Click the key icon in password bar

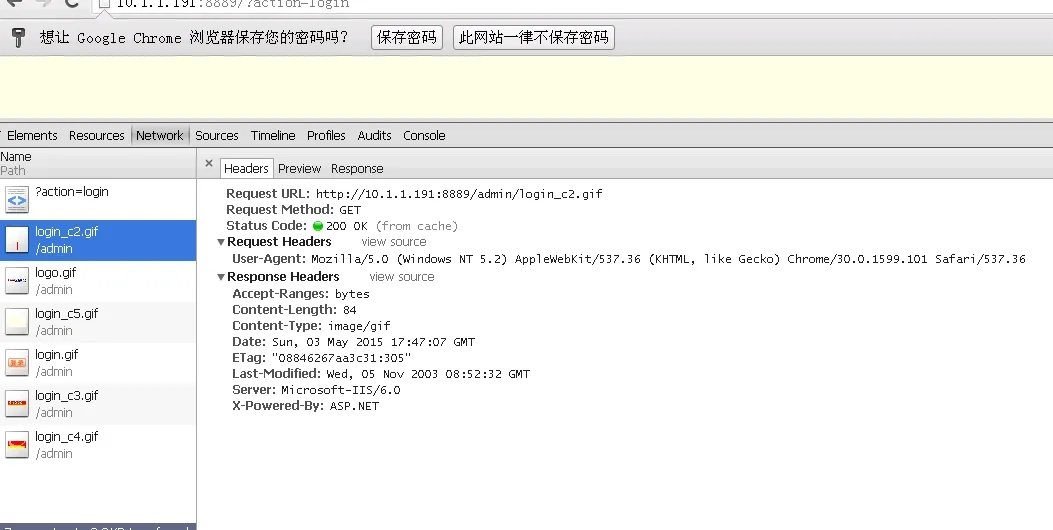tap(18, 37)
